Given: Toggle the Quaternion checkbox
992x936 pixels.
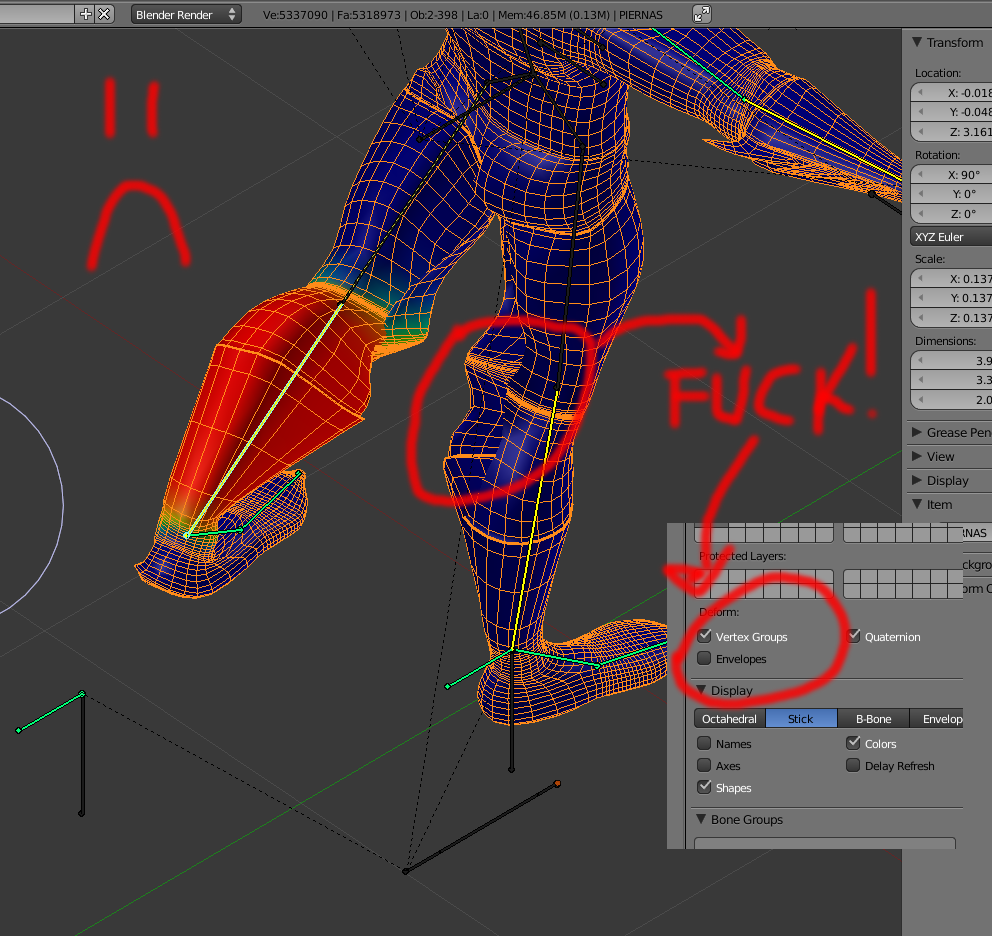Looking at the screenshot, I should (x=853, y=636).
